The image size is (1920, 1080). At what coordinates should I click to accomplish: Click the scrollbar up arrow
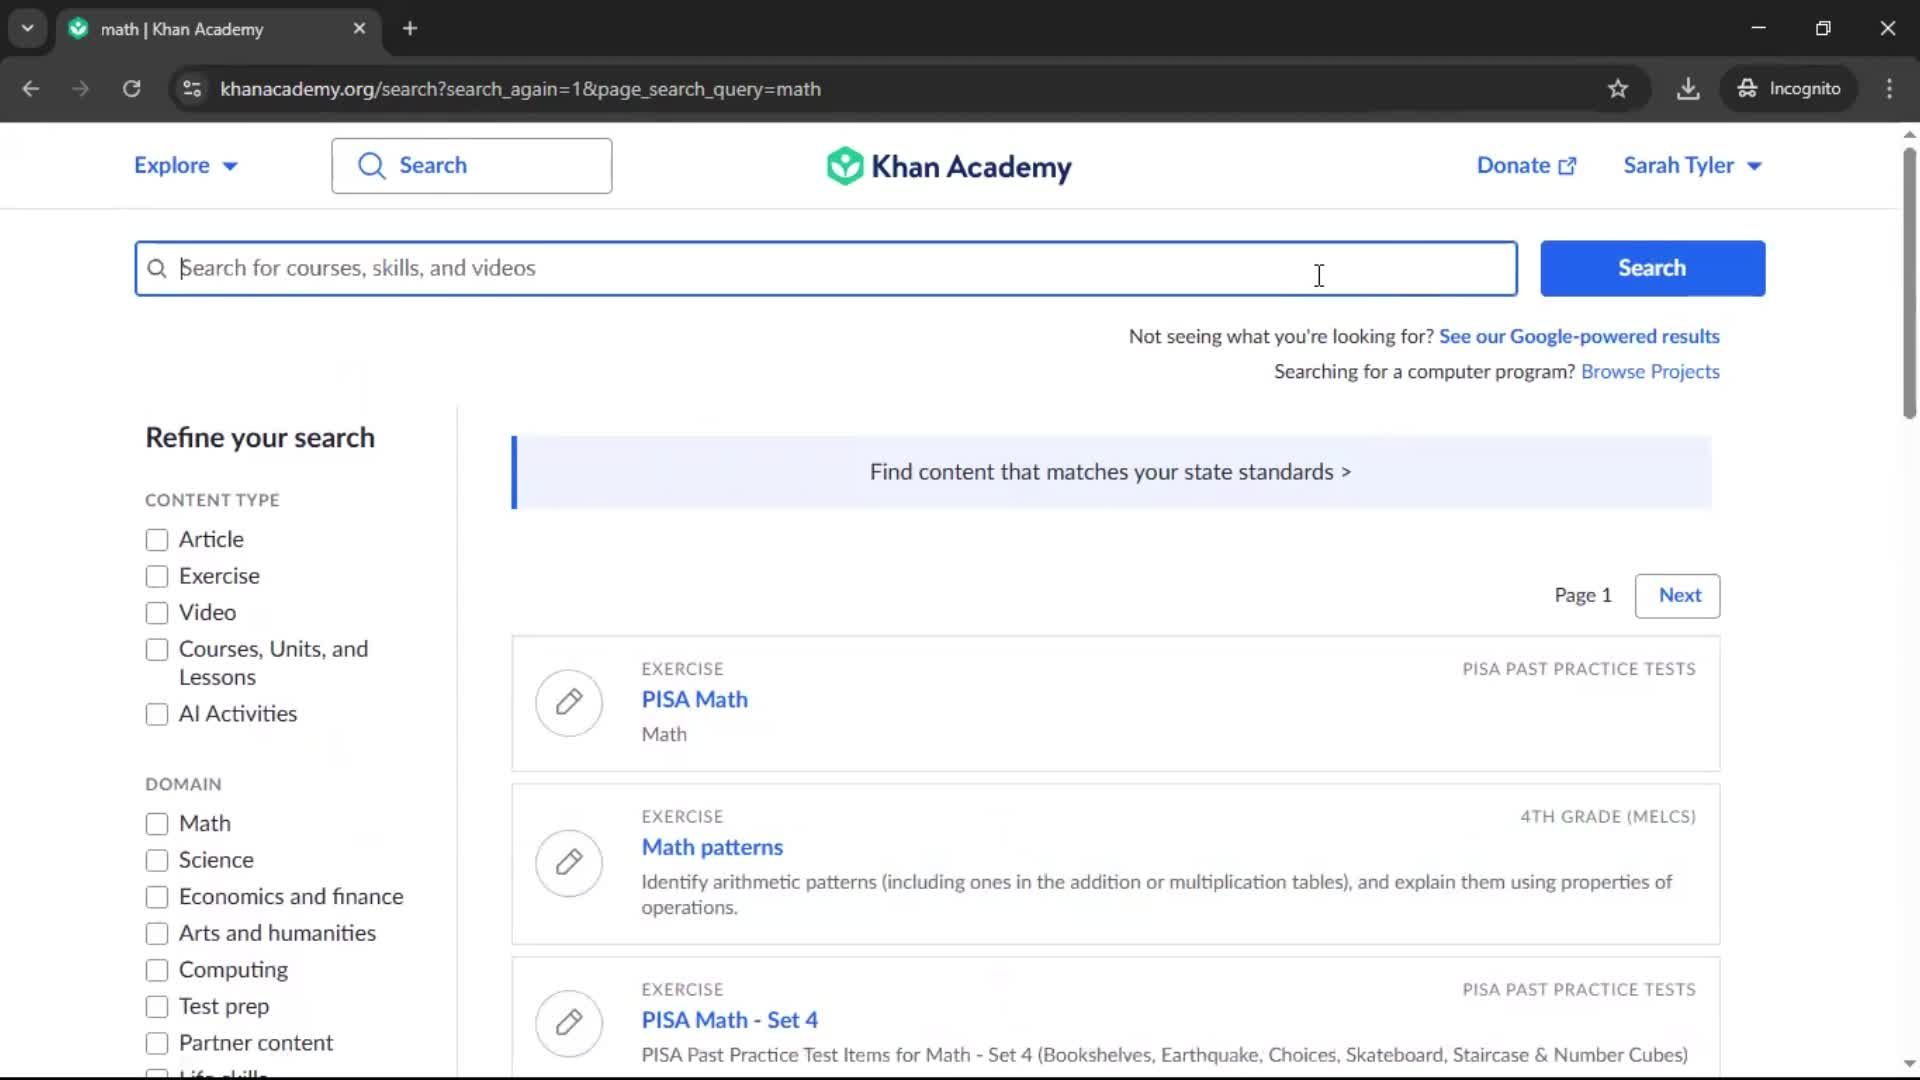coord(1909,134)
